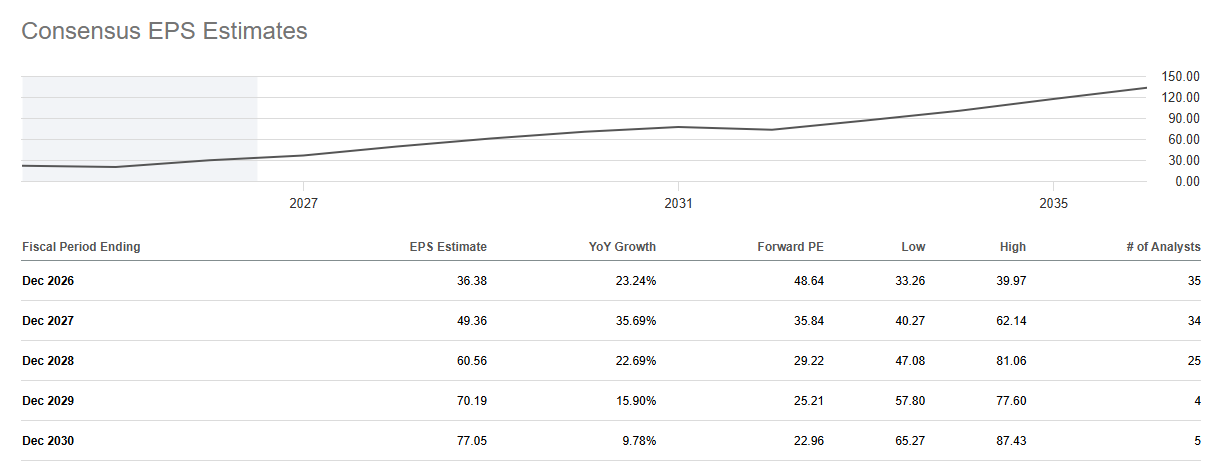The width and height of the screenshot is (1219, 462).
Task: Sort by the EPS Estimate column header
Action: coord(447,247)
